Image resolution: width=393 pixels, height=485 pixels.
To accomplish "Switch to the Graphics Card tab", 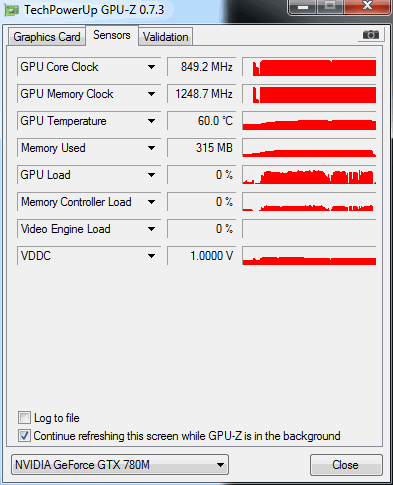I will coord(47,37).
